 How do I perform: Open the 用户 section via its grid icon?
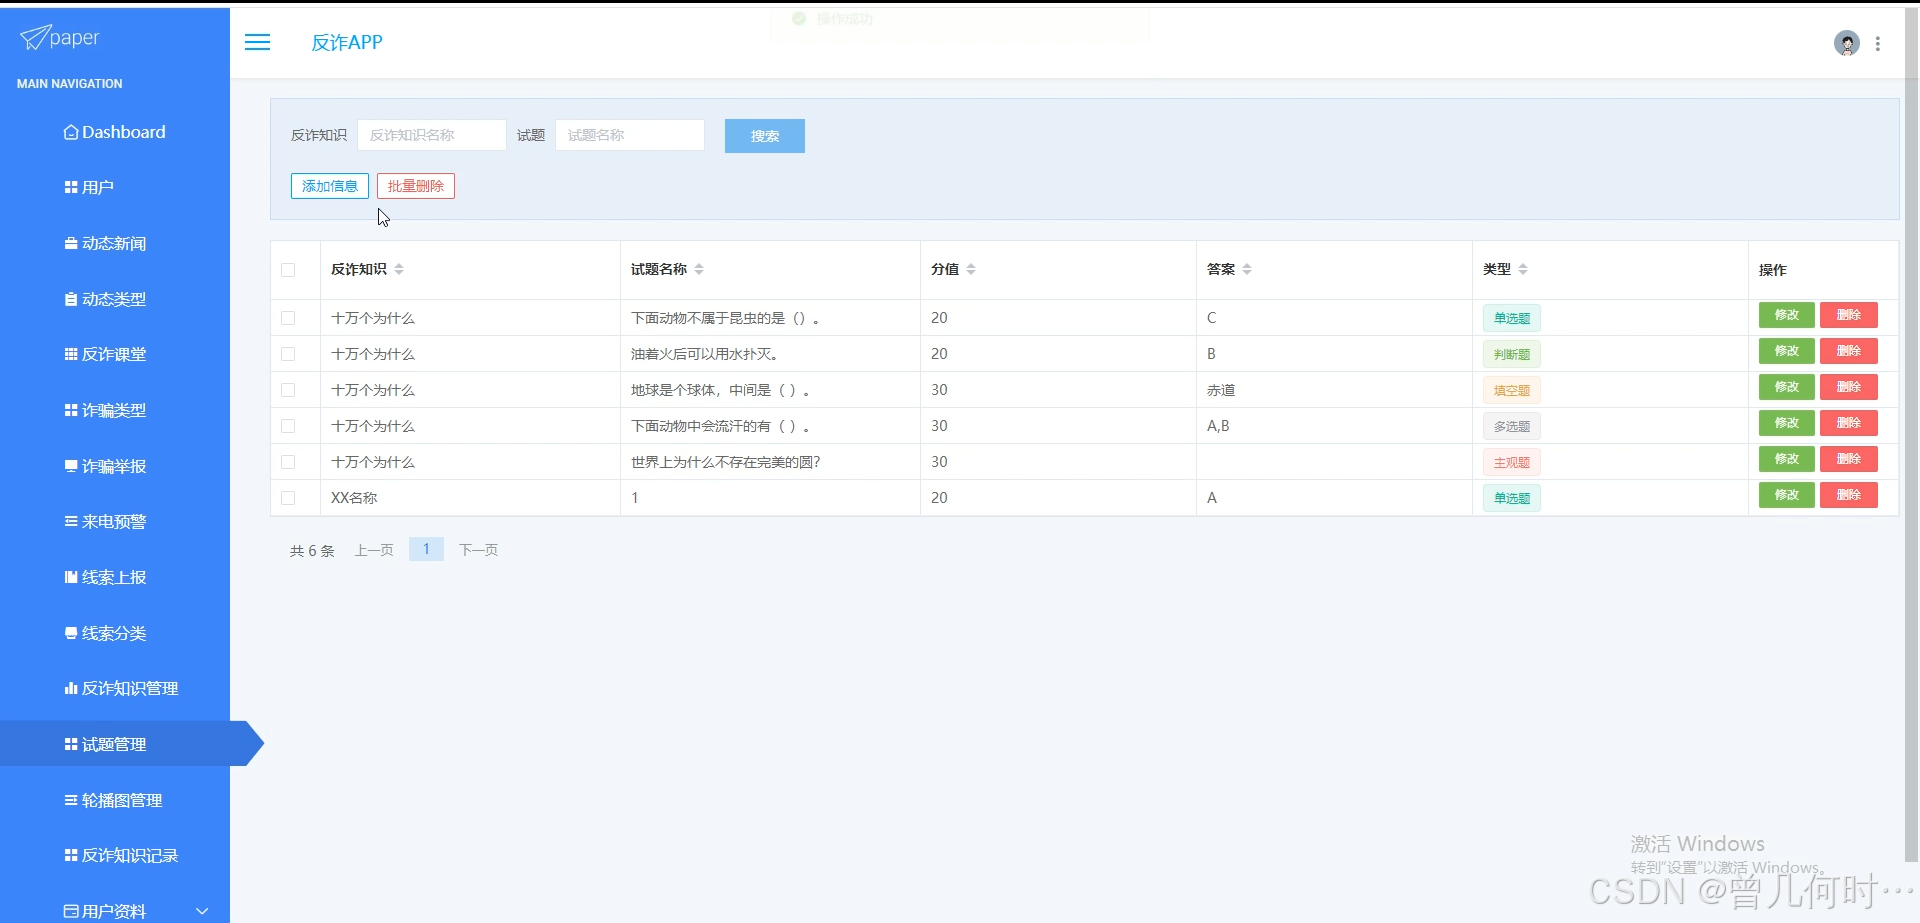(x=69, y=187)
